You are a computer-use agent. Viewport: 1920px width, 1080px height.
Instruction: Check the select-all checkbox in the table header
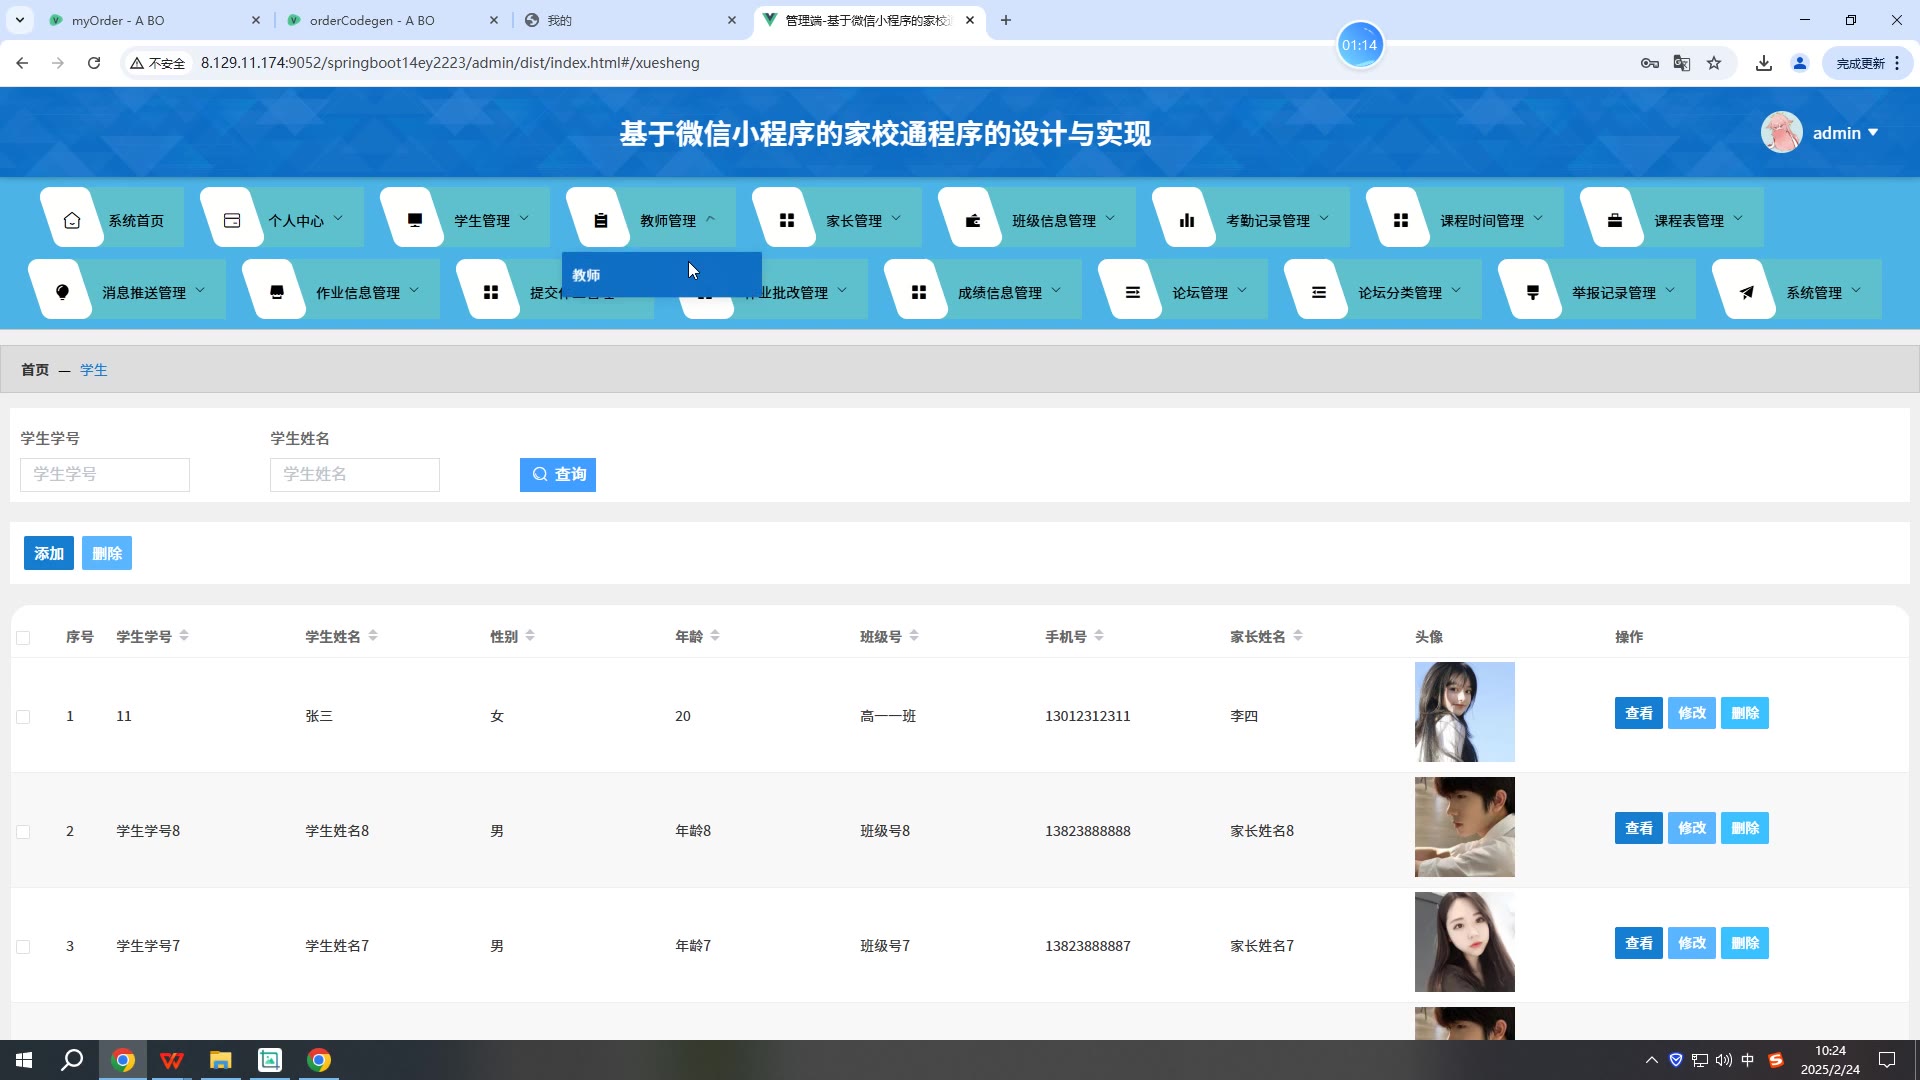coord(23,638)
